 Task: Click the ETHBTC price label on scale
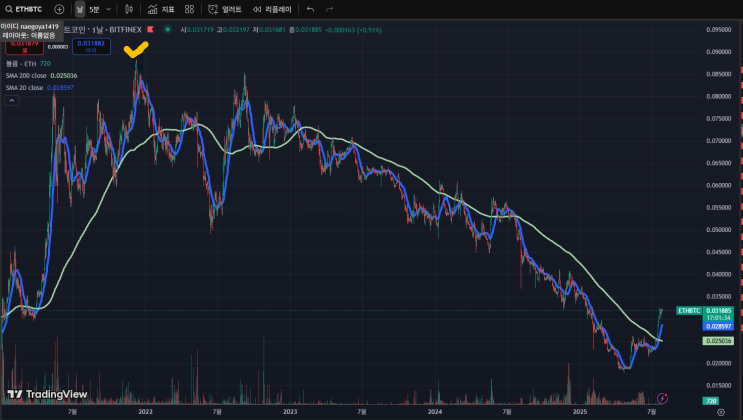pyautogui.click(x=689, y=310)
